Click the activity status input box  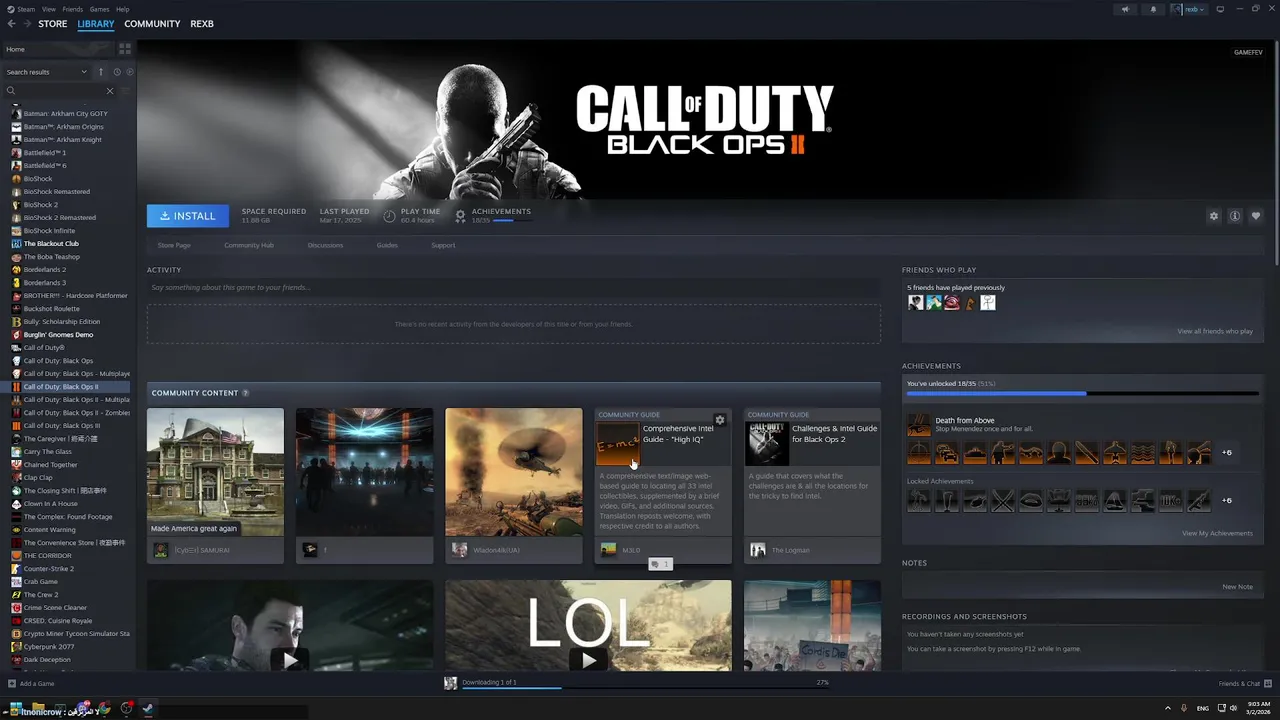tap(513, 288)
